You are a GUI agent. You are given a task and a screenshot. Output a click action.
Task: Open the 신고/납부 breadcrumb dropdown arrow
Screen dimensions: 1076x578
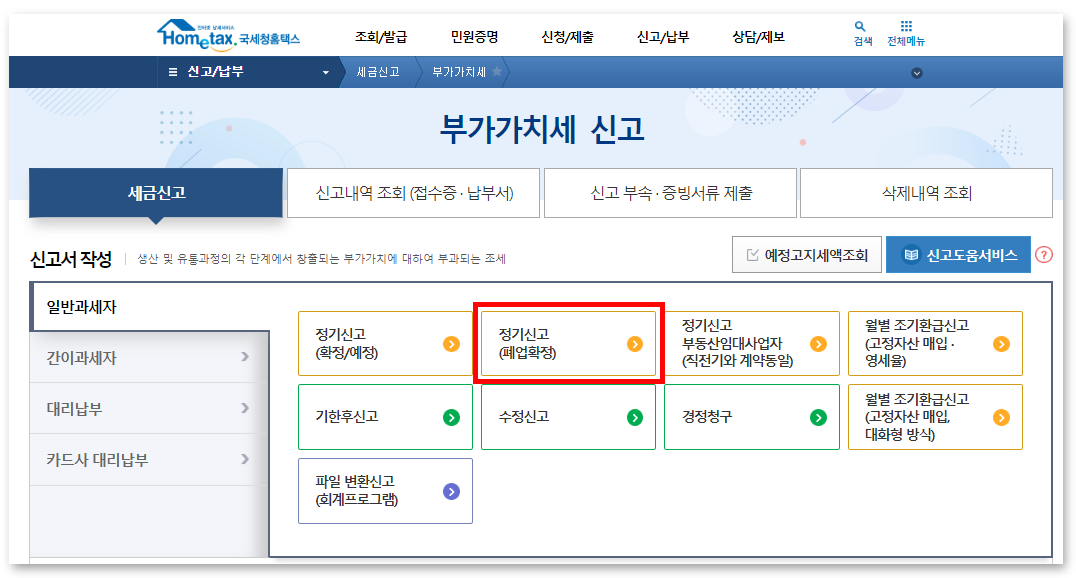pyautogui.click(x=324, y=71)
